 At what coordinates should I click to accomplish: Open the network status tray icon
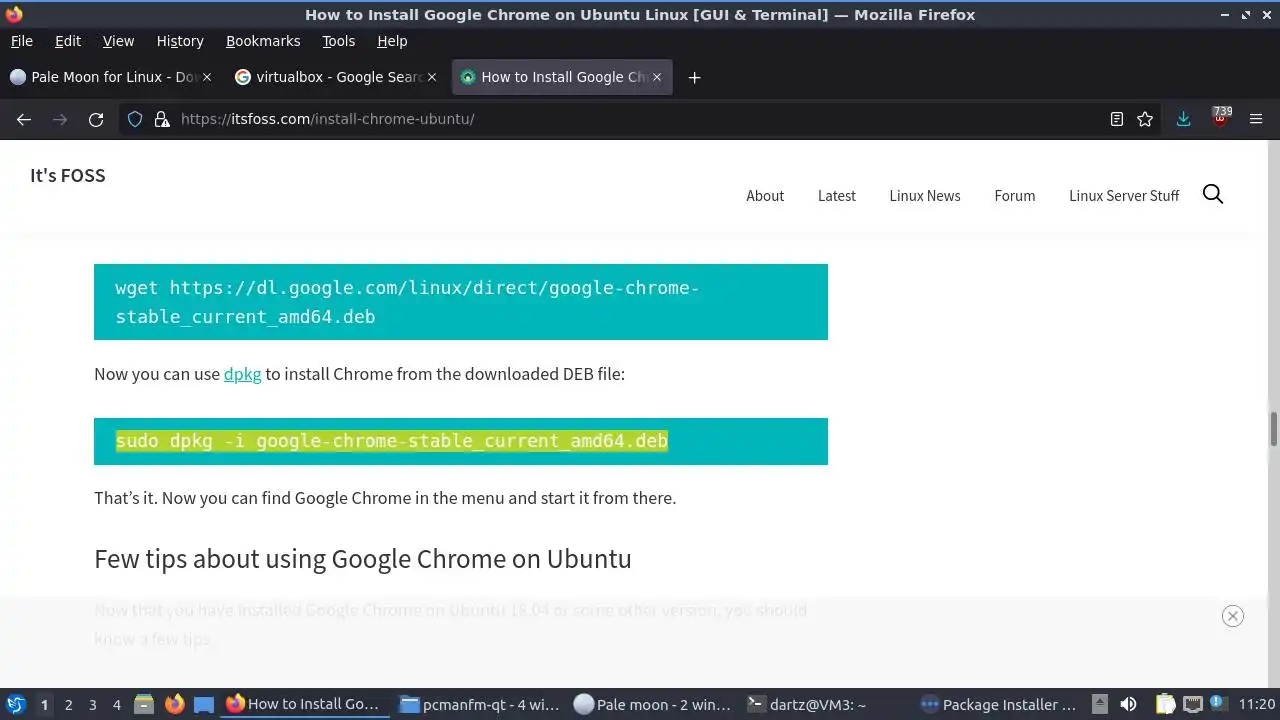click(1192, 704)
